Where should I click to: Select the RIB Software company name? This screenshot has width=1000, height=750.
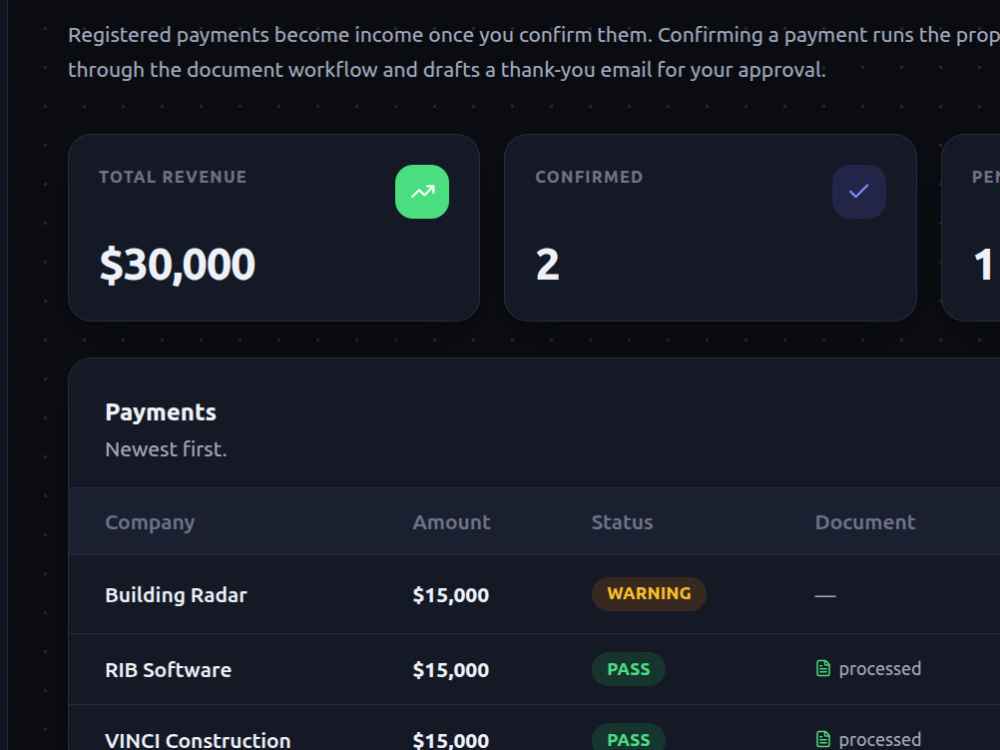point(168,670)
